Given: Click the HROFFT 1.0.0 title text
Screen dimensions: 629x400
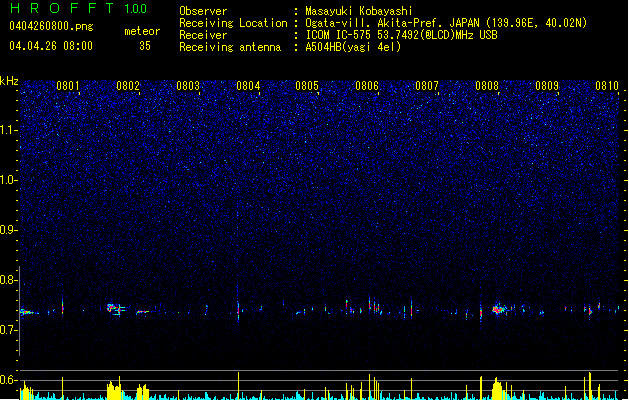Looking at the screenshot, I should [78, 8].
